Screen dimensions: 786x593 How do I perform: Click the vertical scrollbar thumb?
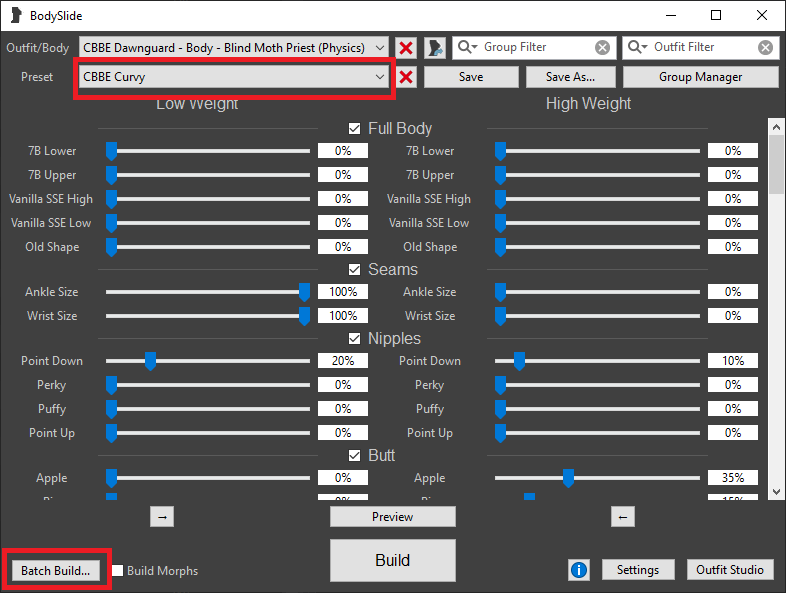(x=776, y=164)
